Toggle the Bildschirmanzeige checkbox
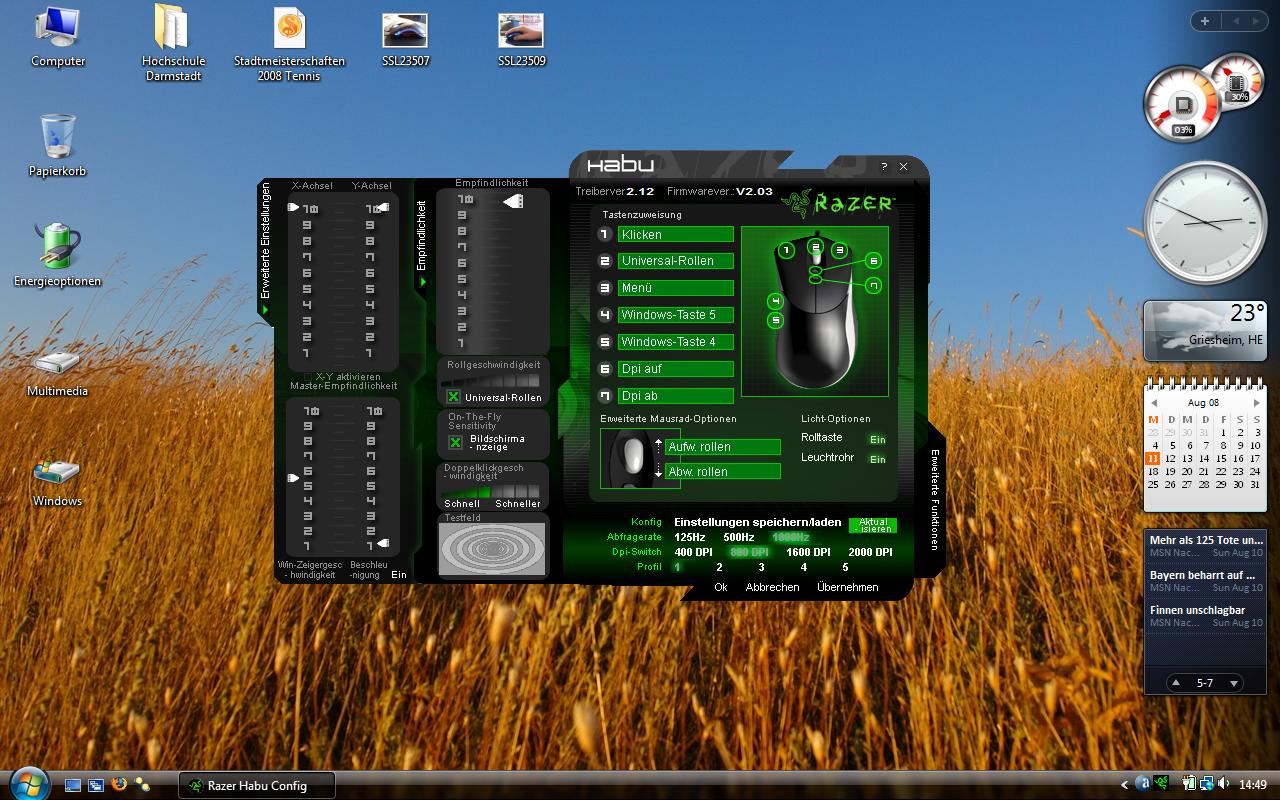 (x=455, y=442)
